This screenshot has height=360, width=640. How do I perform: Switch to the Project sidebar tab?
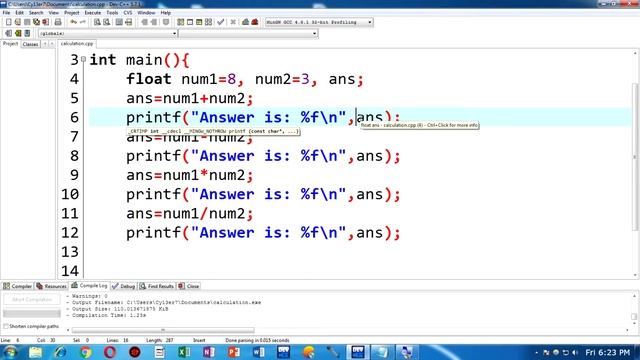pyautogui.click(x=10, y=44)
